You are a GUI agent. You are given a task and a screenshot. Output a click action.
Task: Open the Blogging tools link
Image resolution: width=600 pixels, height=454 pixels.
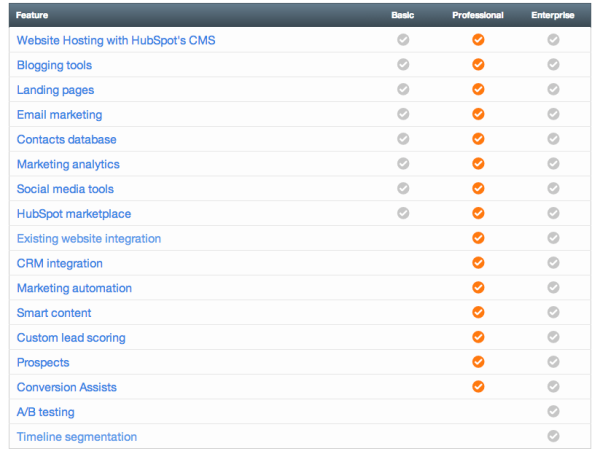click(54, 65)
